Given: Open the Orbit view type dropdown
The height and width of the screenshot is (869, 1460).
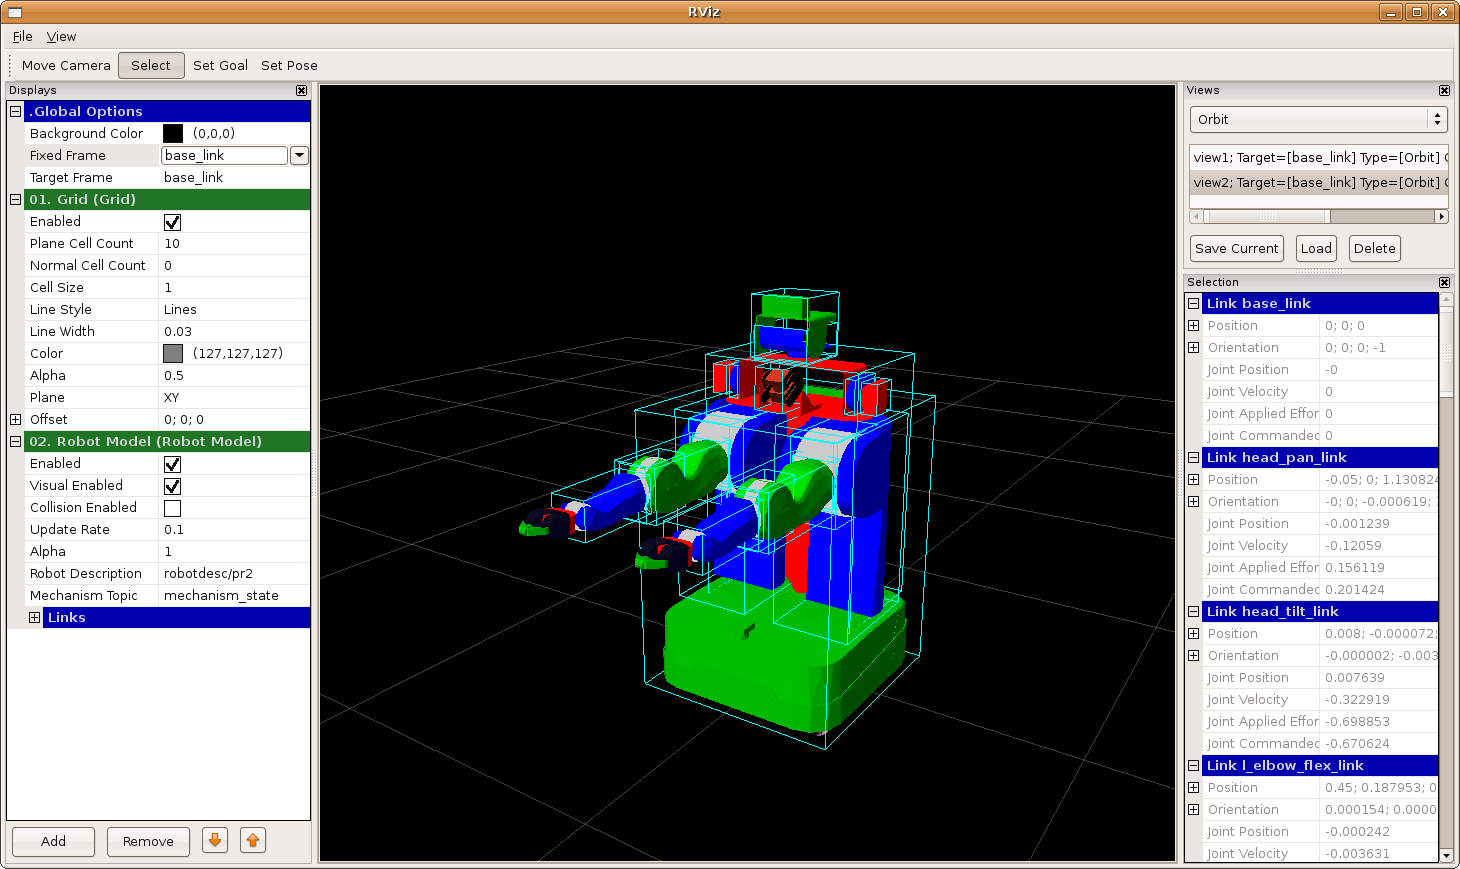Looking at the screenshot, I should pyautogui.click(x=1319, y=119).
